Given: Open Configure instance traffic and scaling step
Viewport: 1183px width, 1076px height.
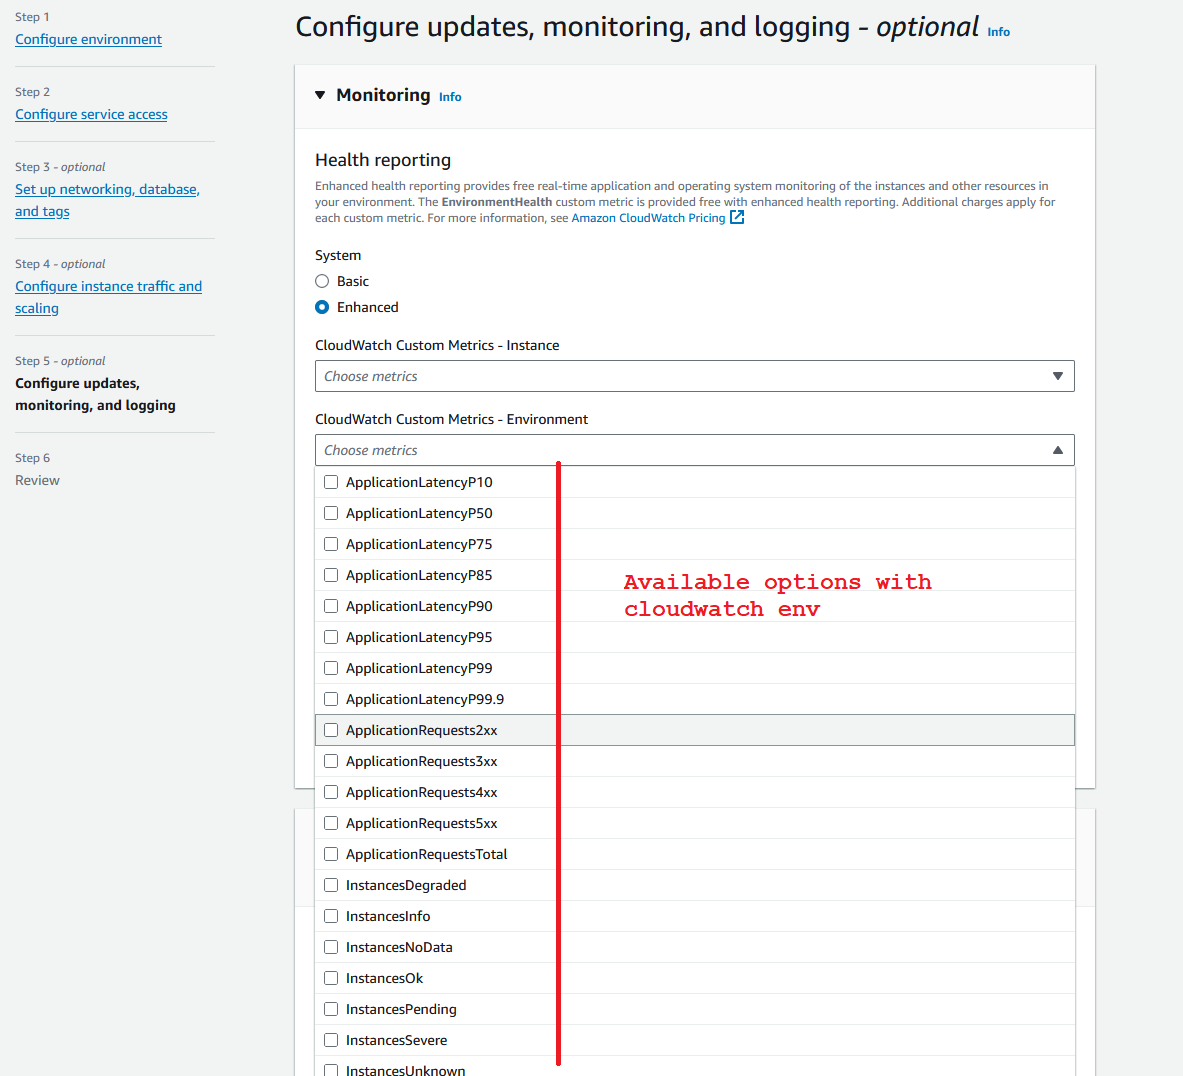Looking at the screenshot, I should tap(108, 286).
